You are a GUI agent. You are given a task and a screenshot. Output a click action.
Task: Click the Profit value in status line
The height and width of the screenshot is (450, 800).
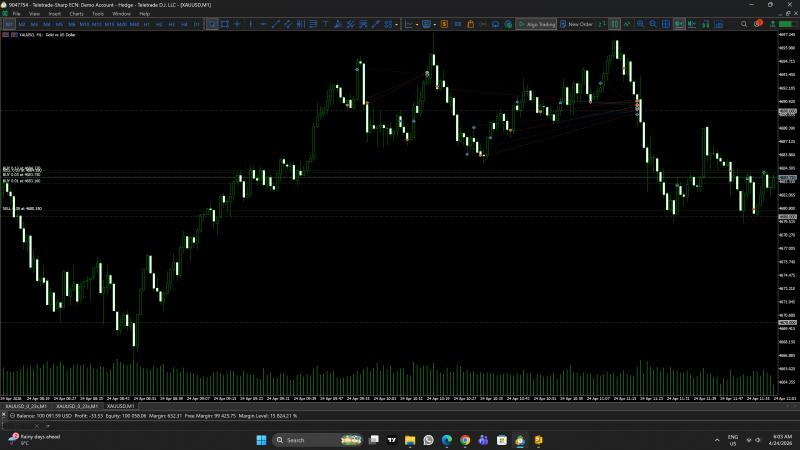tap(88, 416)
